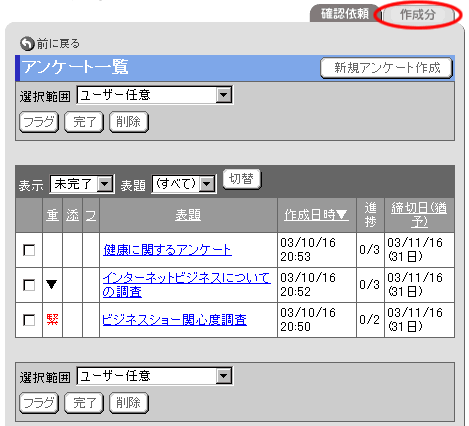469x426 pixels.
Task: Click the 新規アンケート作成 button
Action: click(x=387, y=68)
